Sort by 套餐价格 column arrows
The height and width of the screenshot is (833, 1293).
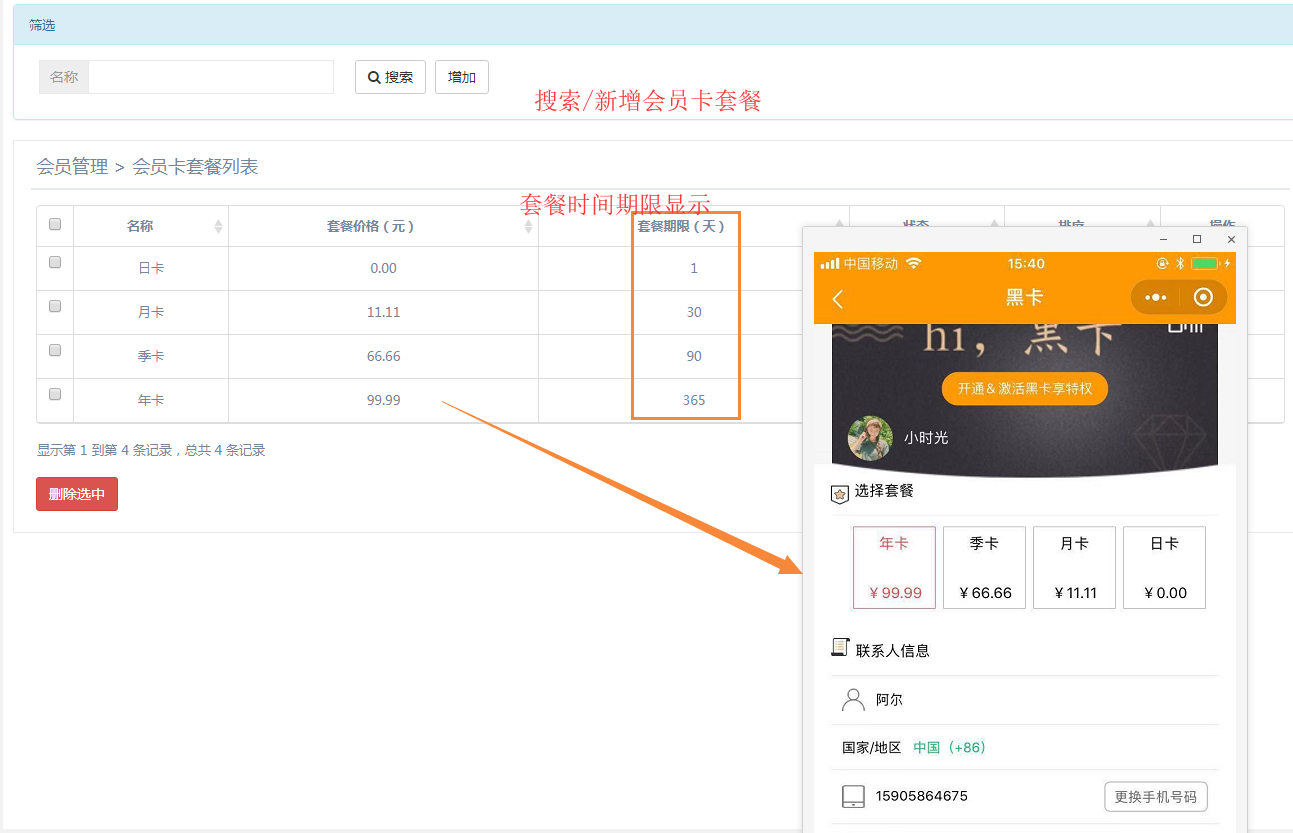point(529,227)
